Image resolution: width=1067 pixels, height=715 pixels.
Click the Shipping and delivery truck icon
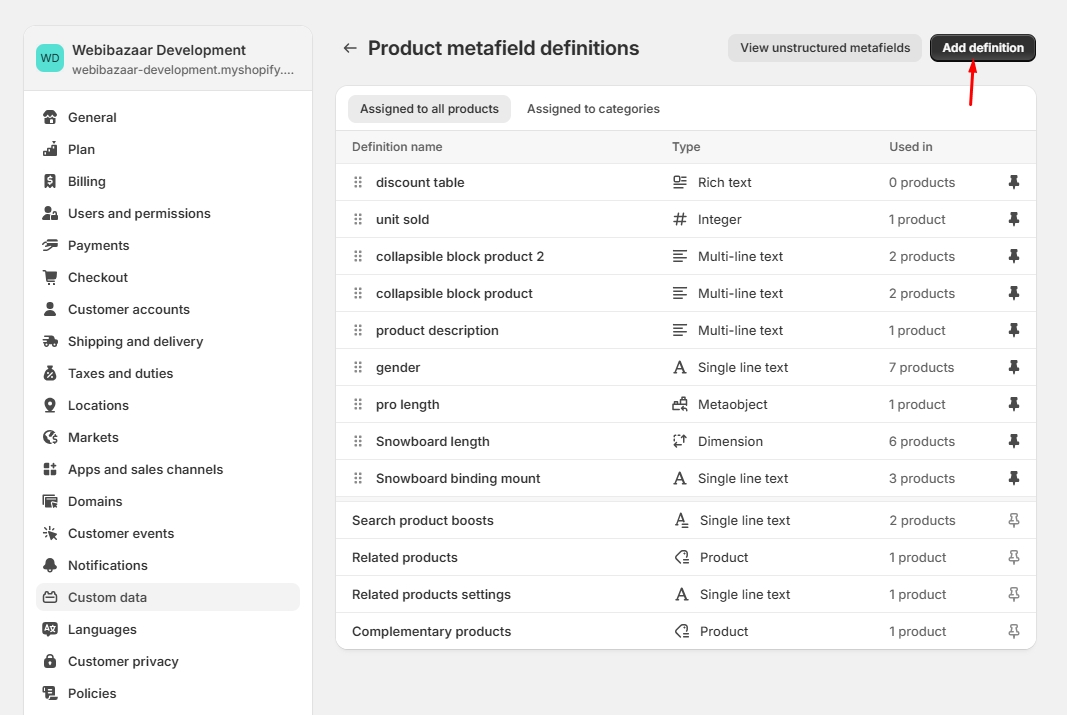pyautogui.click(x=50, y=342)
